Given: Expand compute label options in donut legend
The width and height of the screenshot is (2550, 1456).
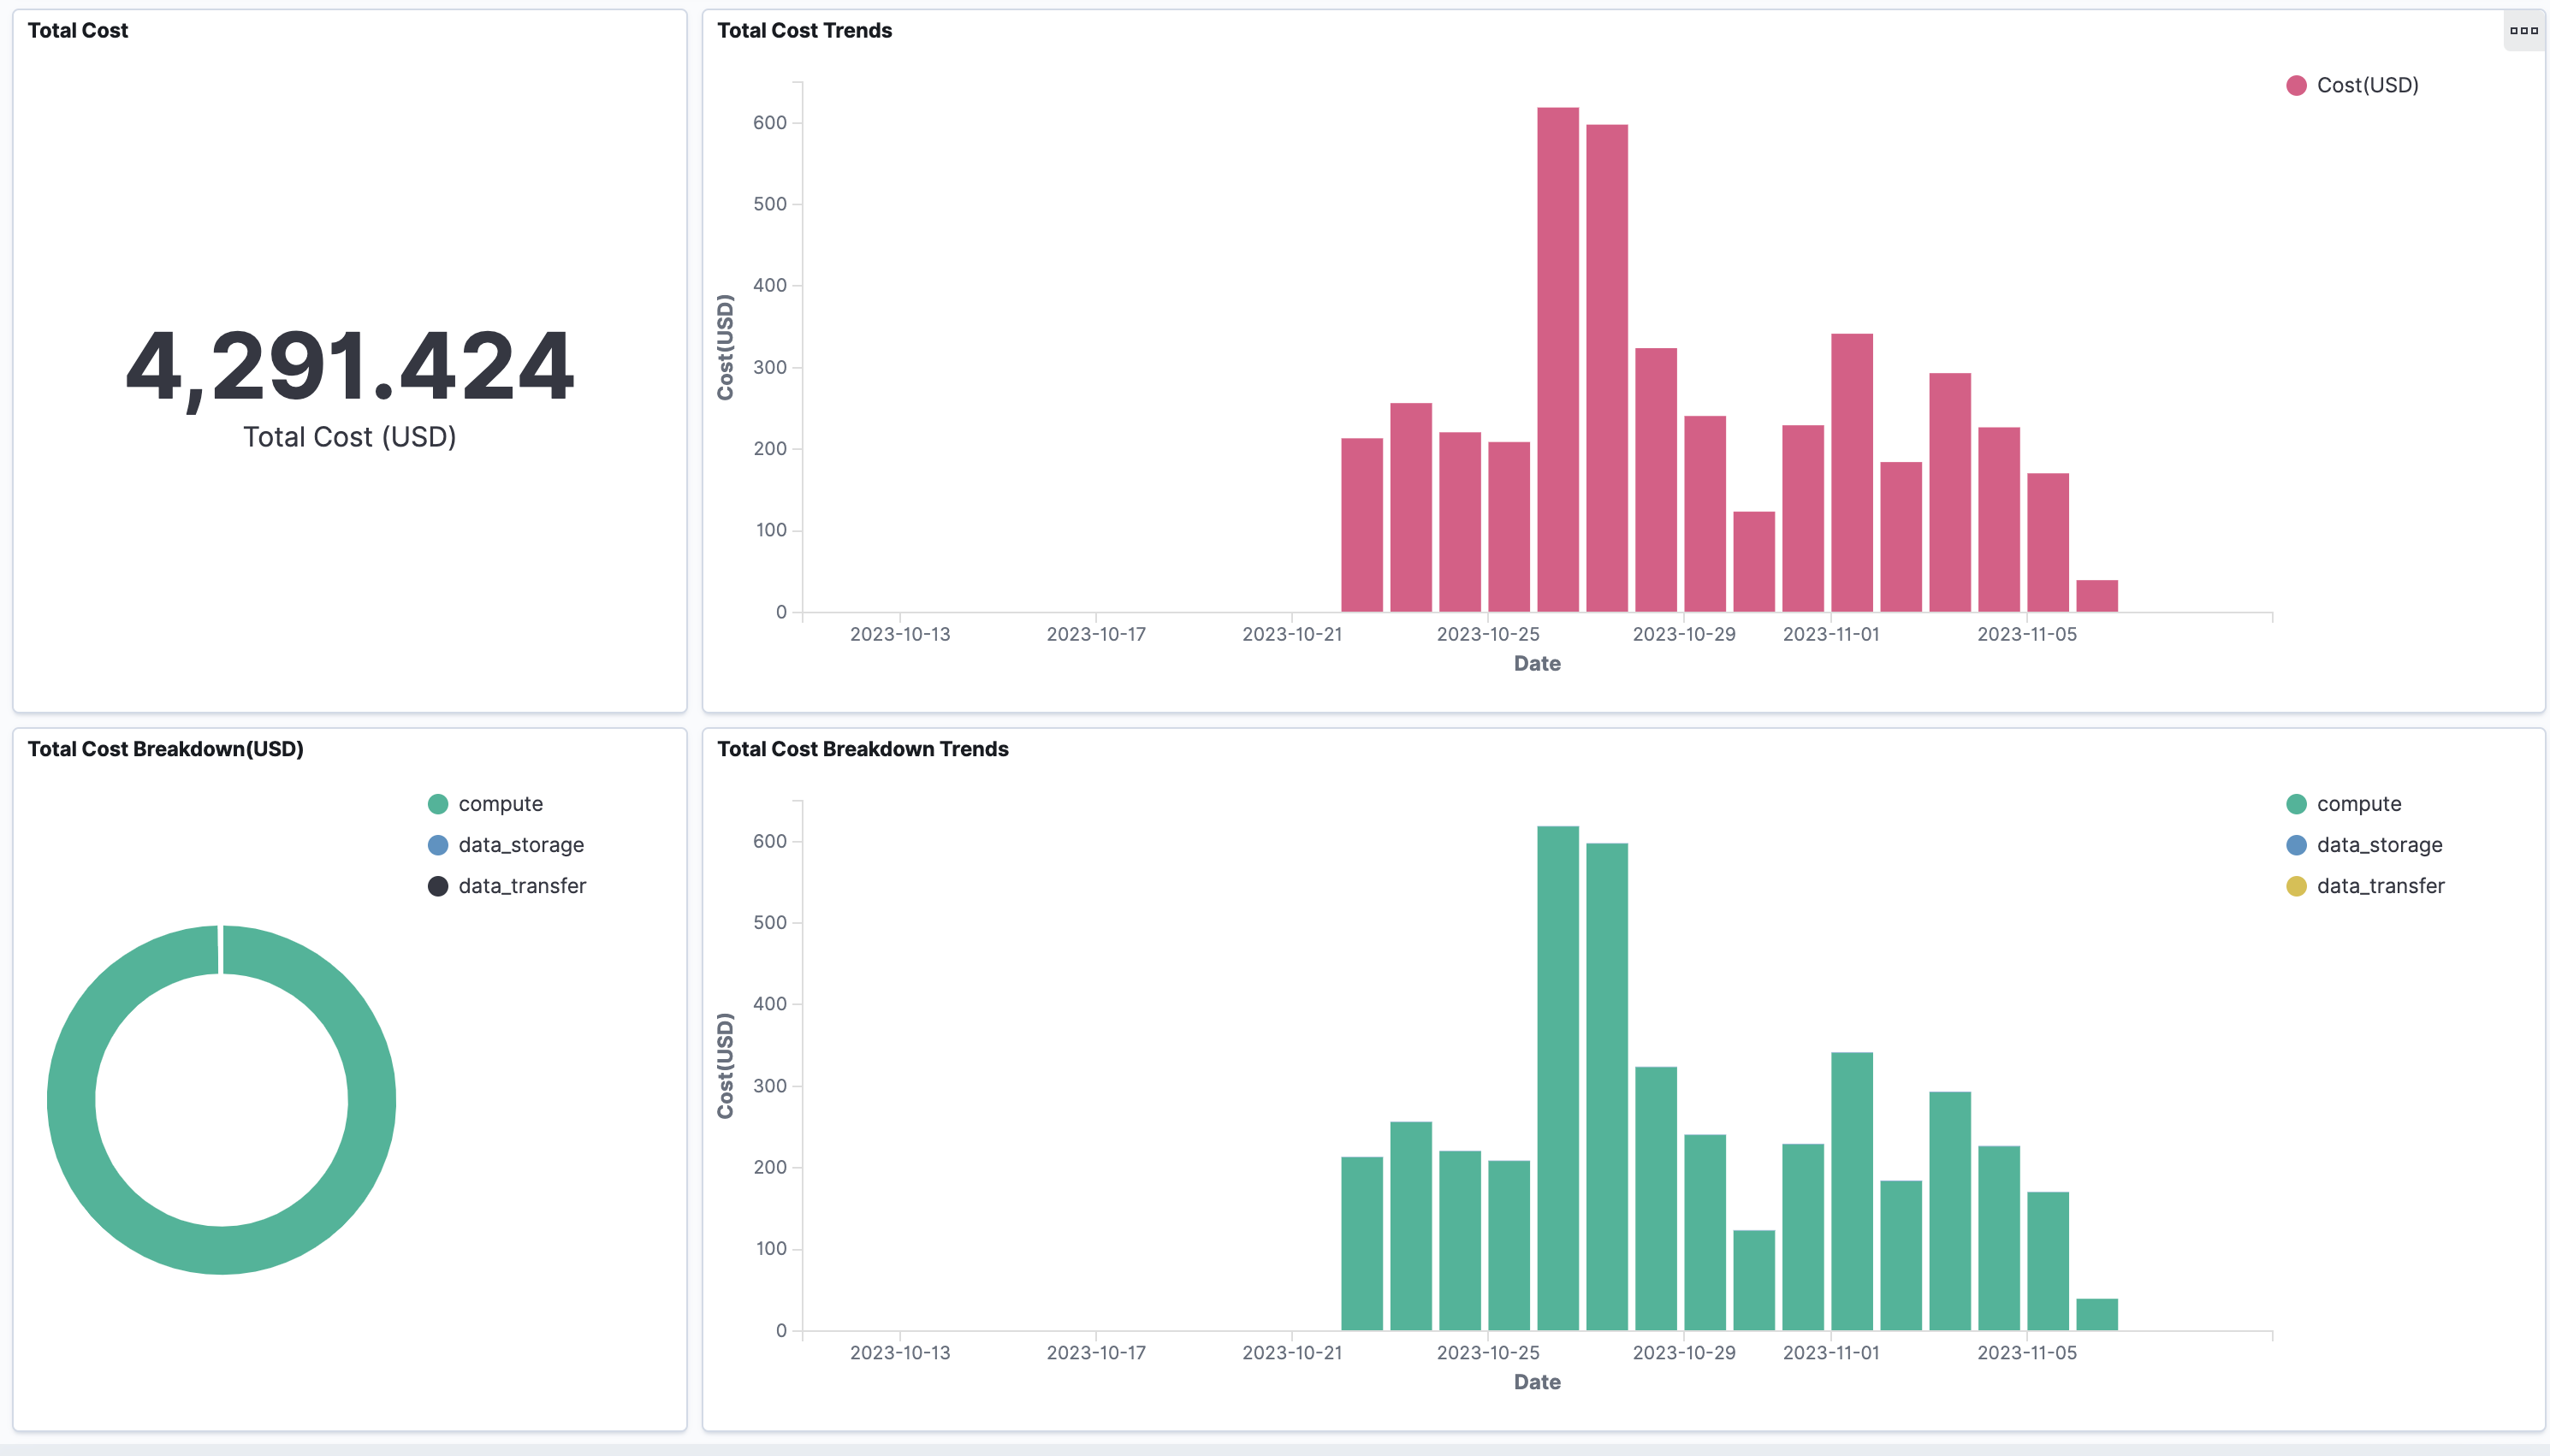Looking at the screenshot, I should pos(500,804).
